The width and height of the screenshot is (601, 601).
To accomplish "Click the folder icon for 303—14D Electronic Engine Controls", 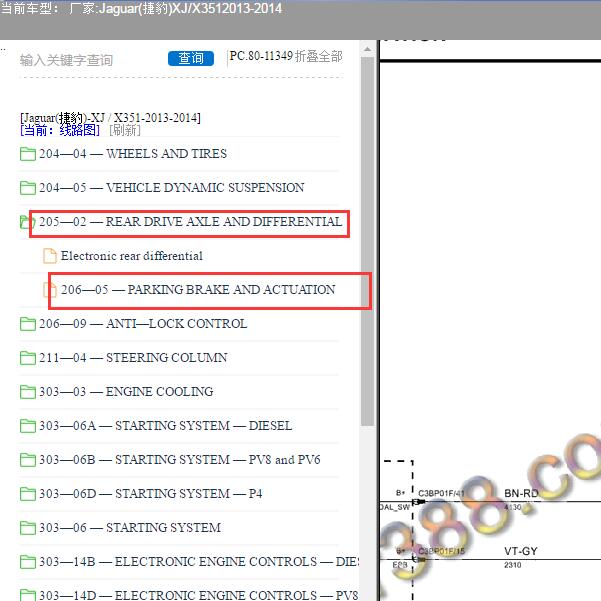I will click(x=28, y=595).
